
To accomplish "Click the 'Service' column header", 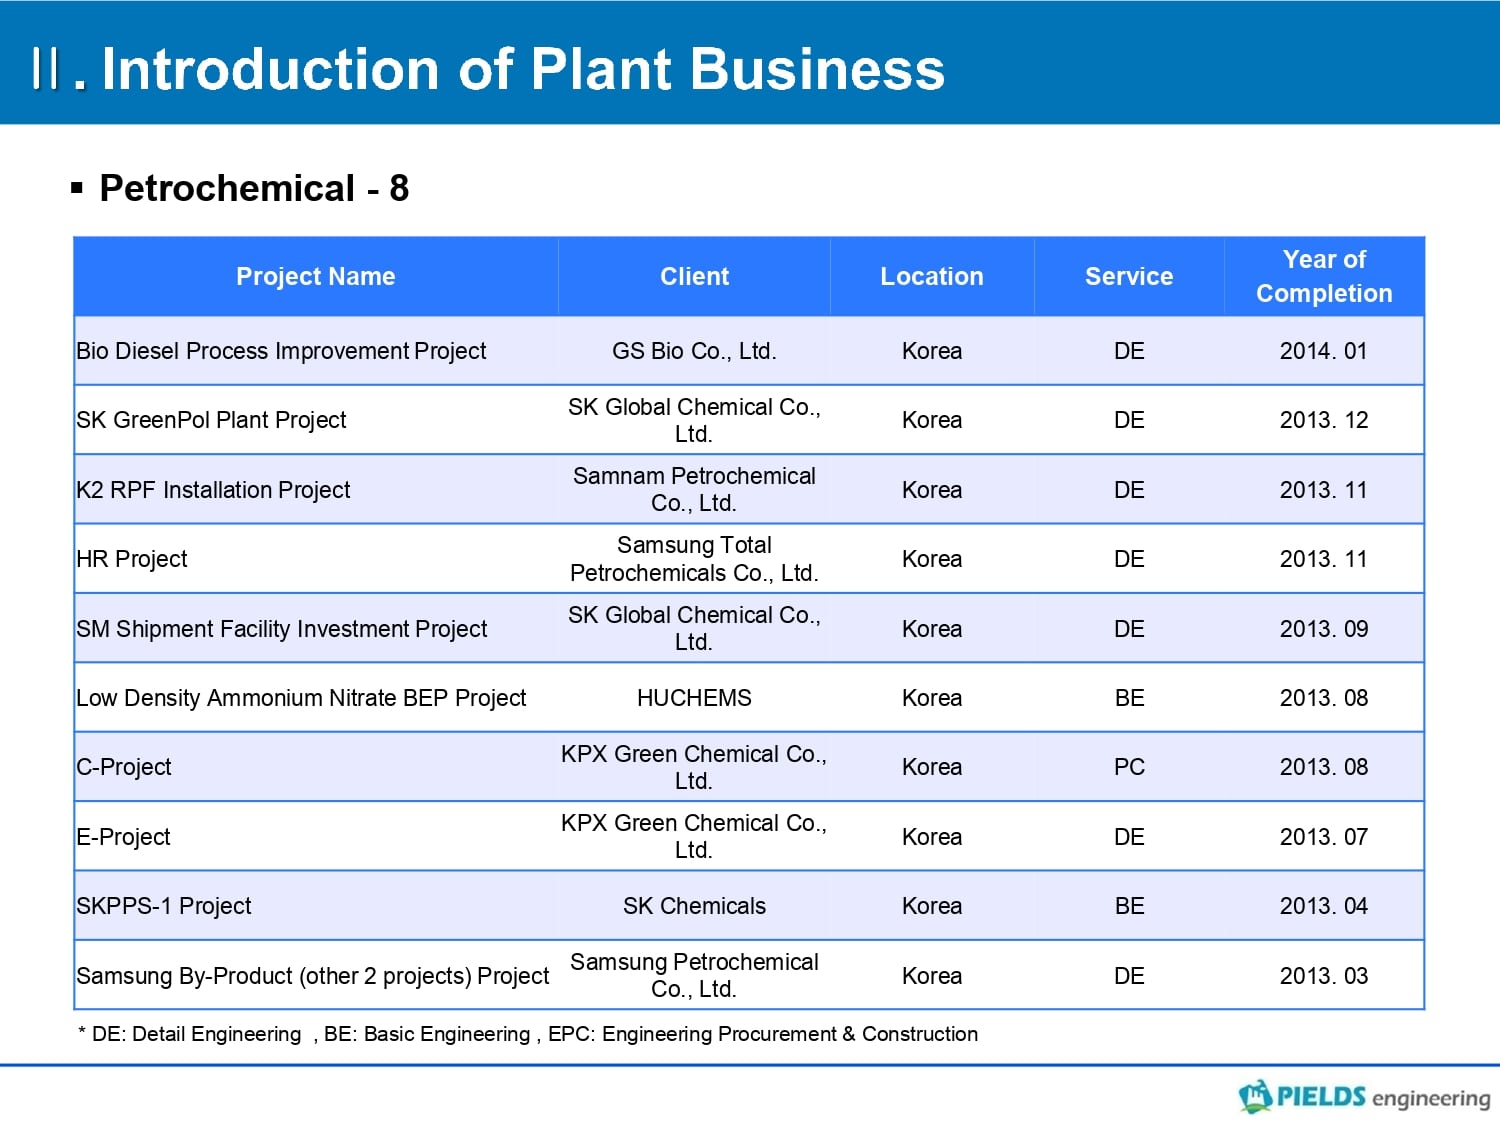I will click(1129, 276).
